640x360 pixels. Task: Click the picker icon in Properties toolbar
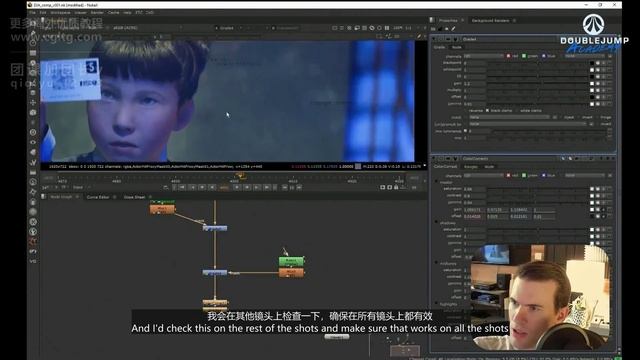click(x=453, y=29)
